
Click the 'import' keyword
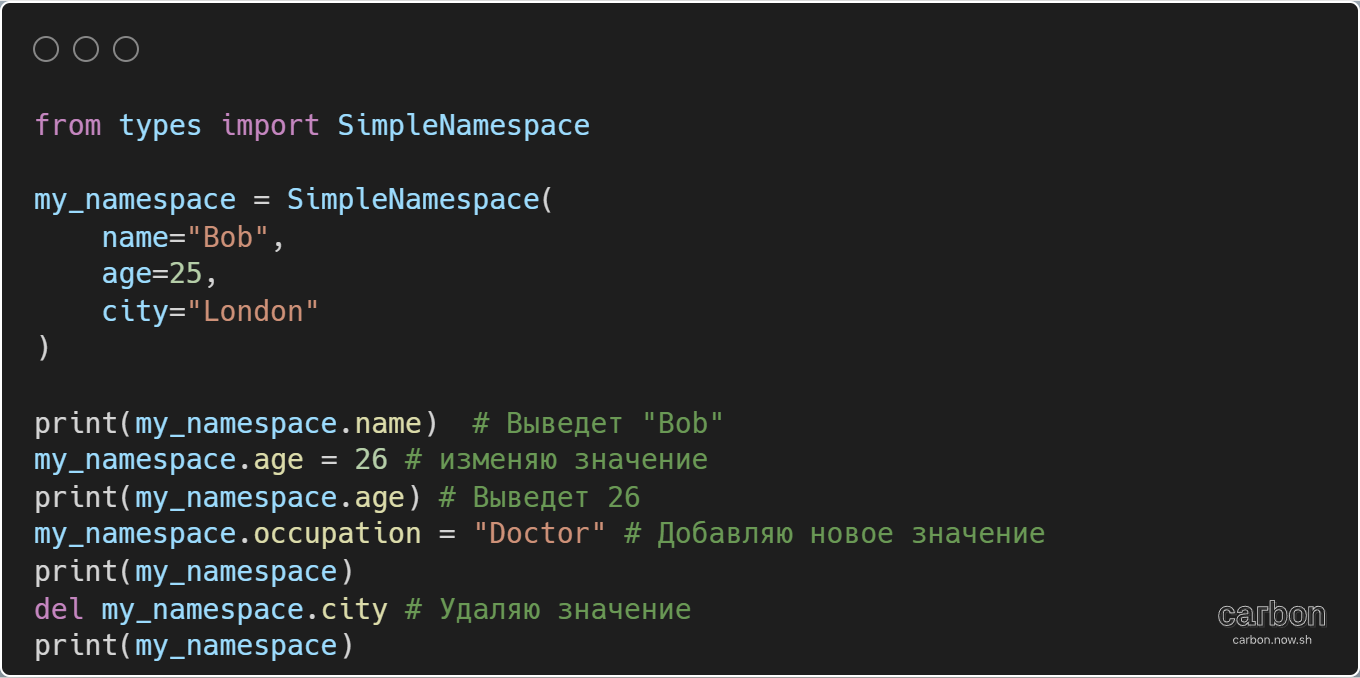coord(270,126)
